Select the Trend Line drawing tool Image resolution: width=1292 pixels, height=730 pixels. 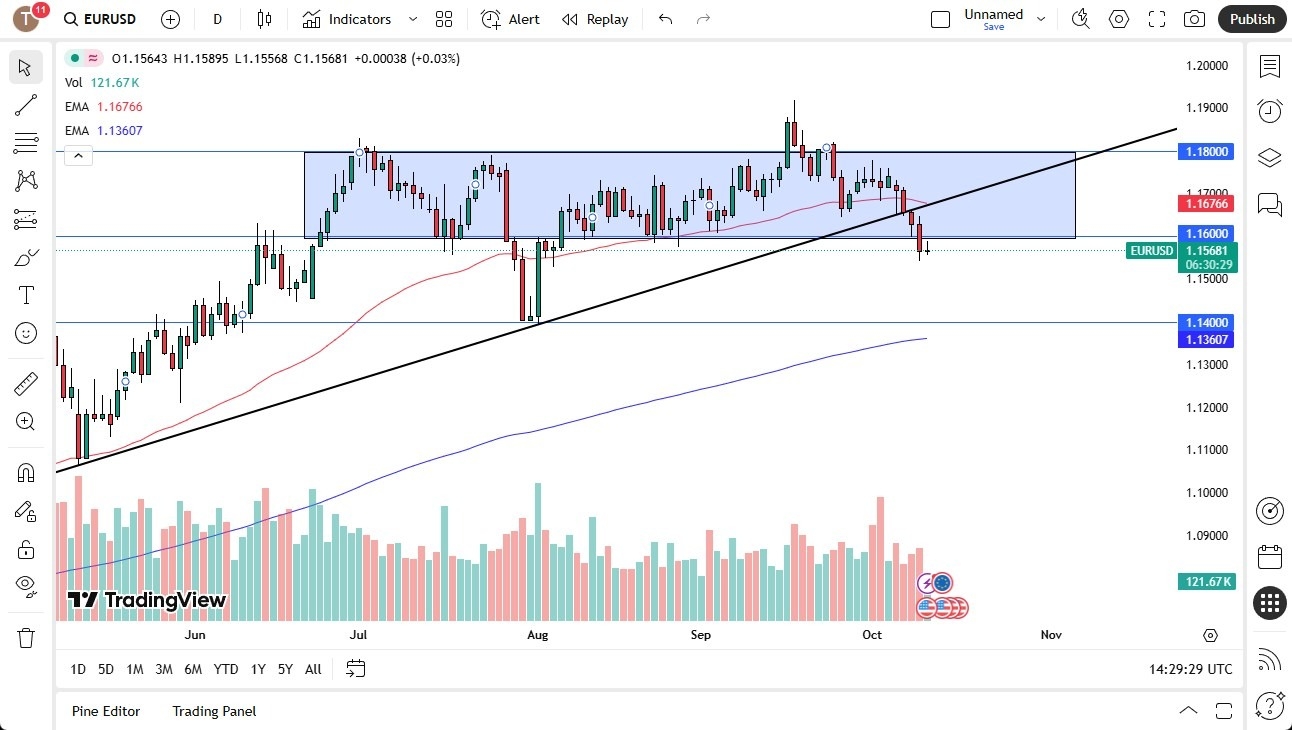coord(25,105)
